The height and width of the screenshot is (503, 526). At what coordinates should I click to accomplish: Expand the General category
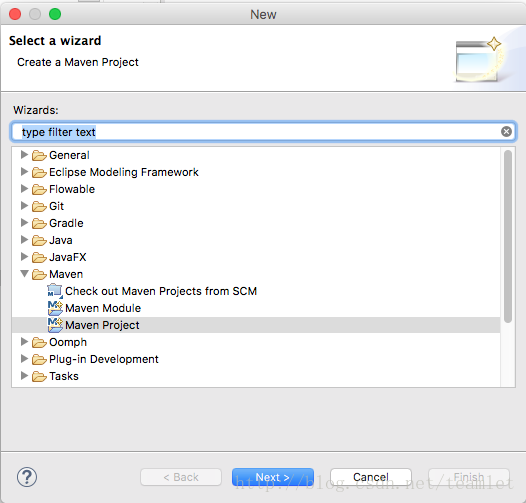pos(24,155)
